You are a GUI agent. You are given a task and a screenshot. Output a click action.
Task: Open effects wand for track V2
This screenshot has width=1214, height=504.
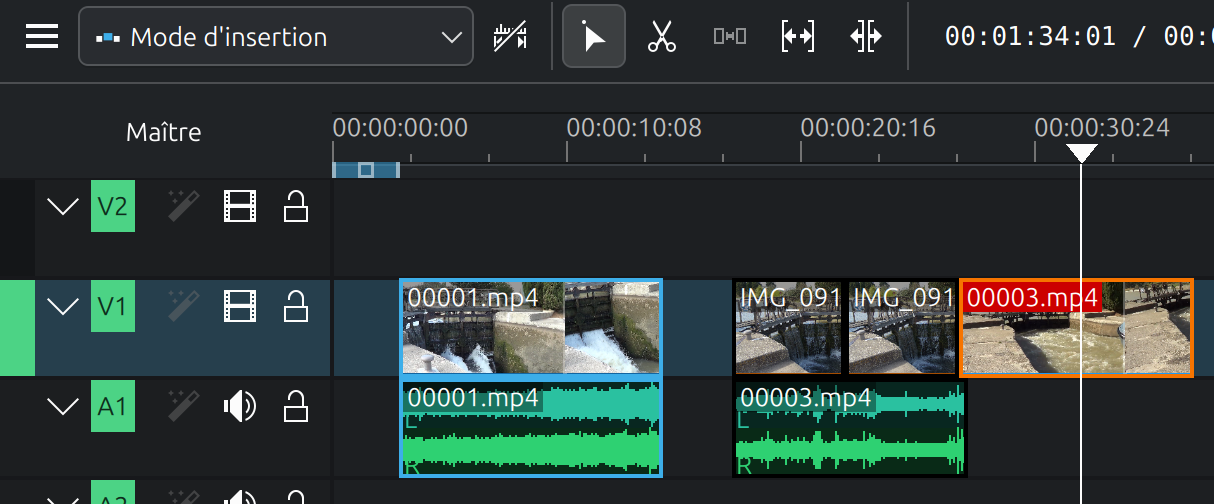pyautogui.click(x=183, y=207)
